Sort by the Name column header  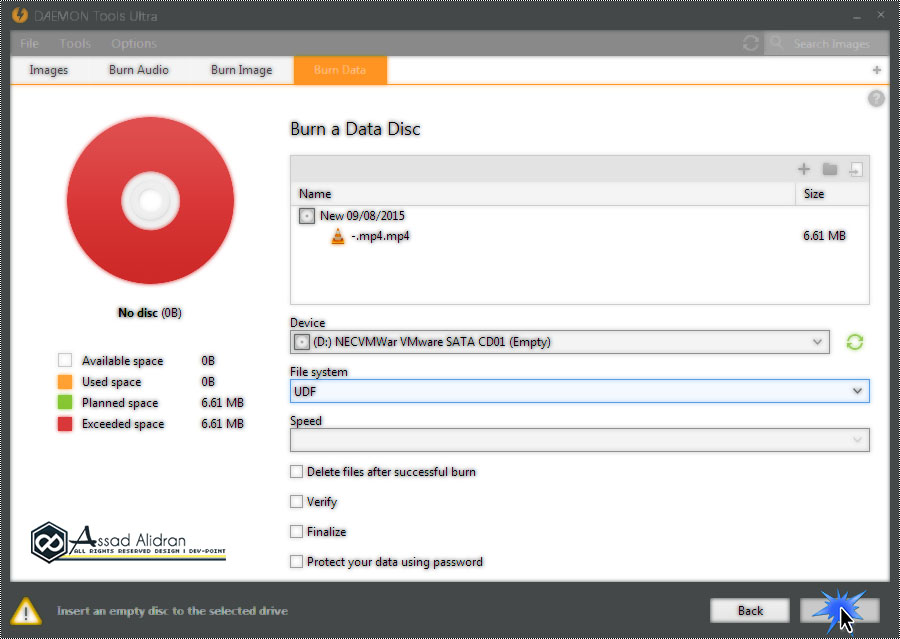(x=543, y=194)
